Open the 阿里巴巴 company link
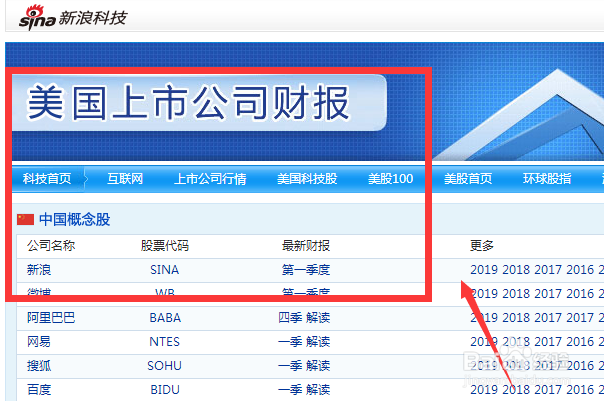 51,318
